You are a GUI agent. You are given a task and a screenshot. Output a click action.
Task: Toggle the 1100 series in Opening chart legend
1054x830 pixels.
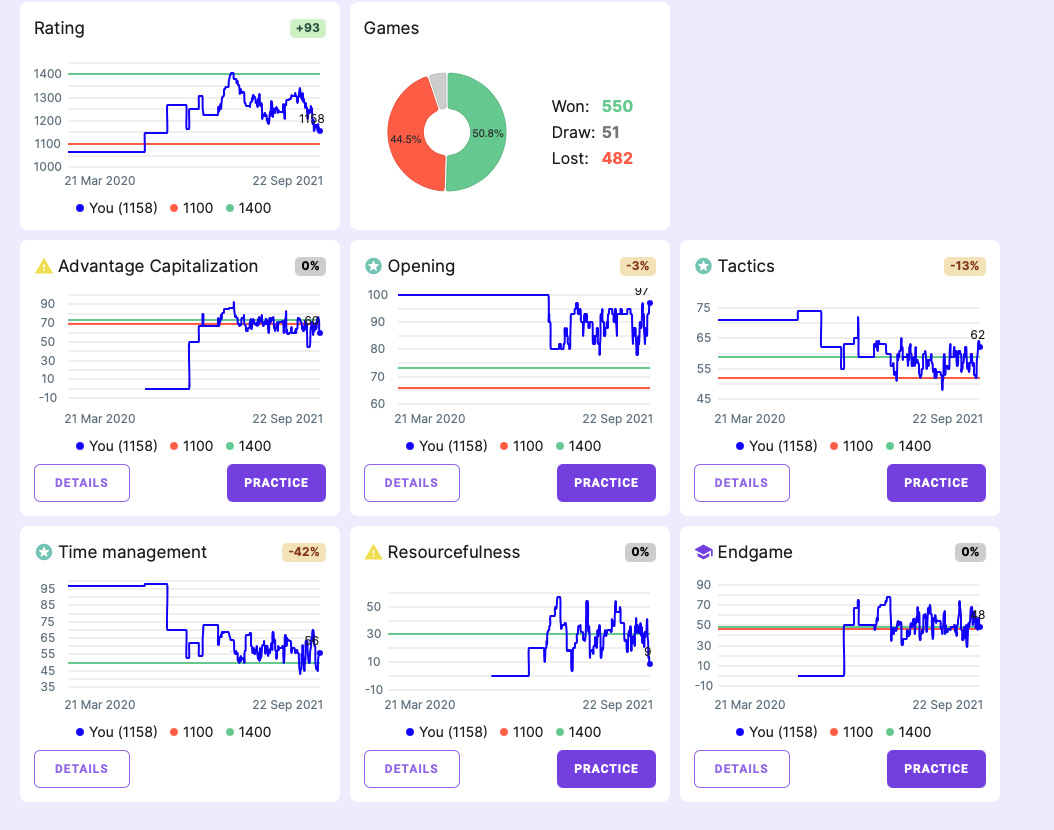pyautogui.click(x=521, y=446)
